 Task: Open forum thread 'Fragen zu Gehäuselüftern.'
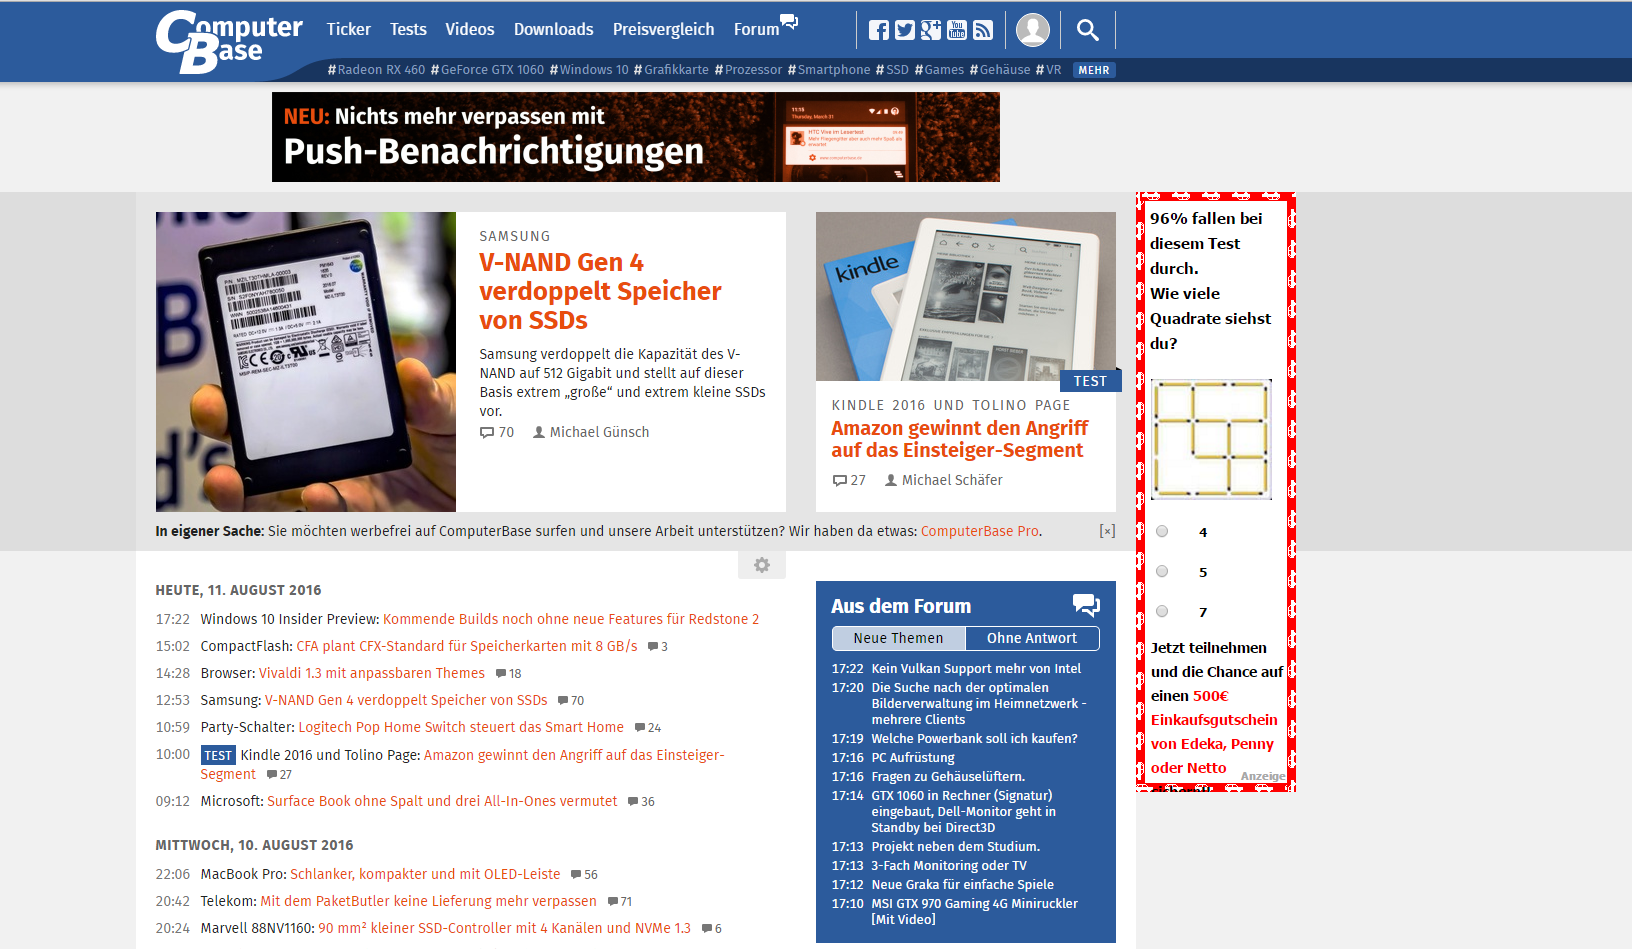[x=948, y=776]
